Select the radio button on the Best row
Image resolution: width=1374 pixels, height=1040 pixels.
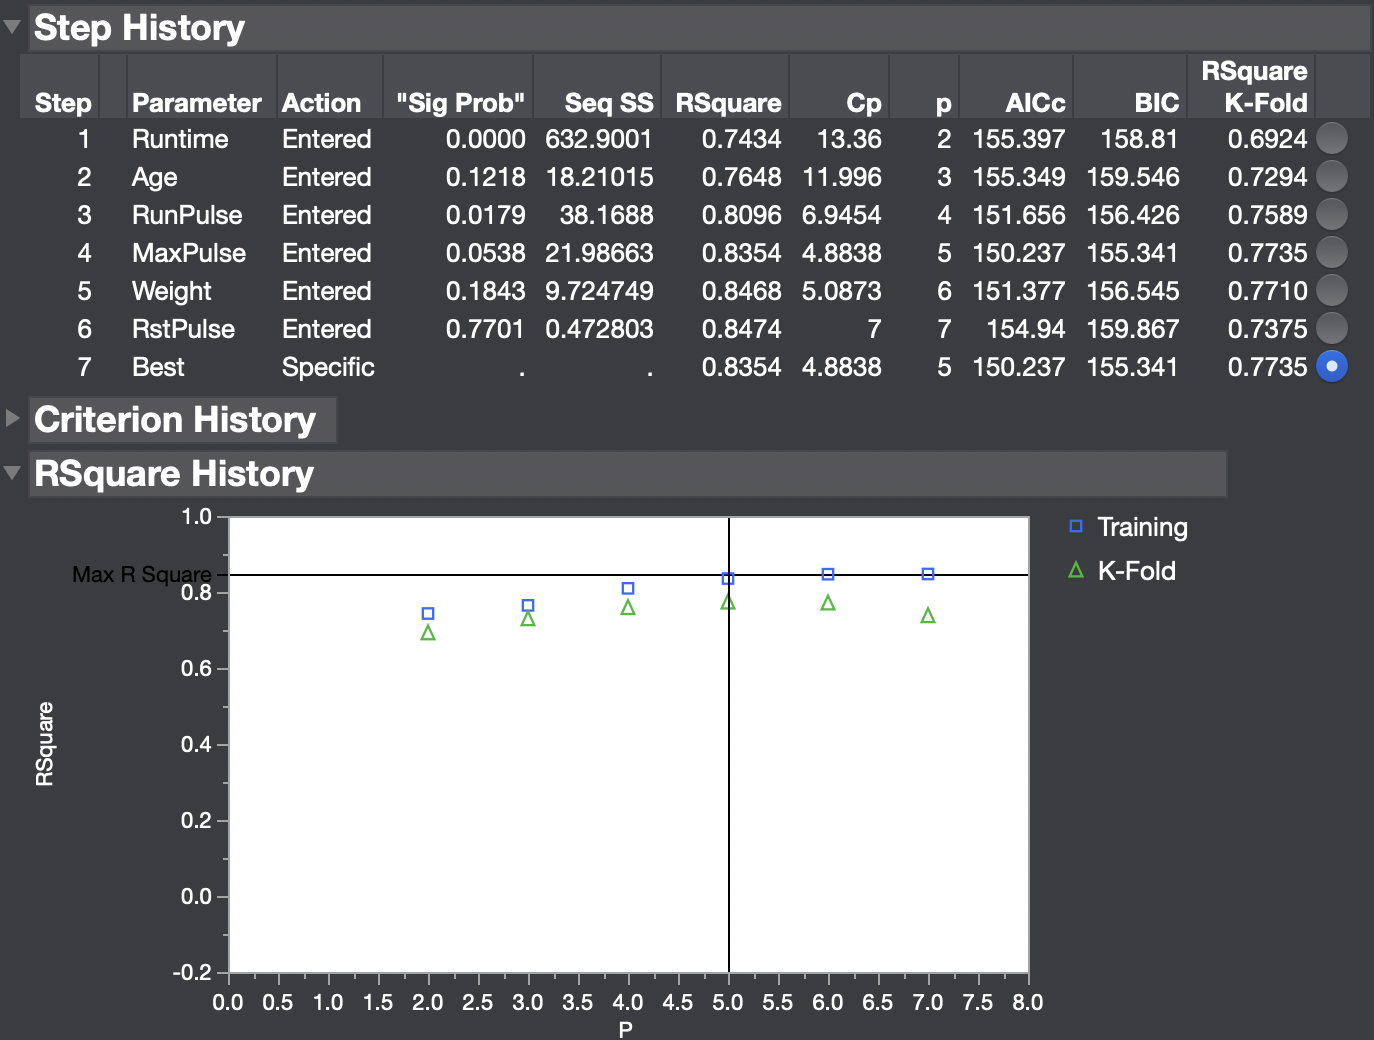coord(1332,367)
